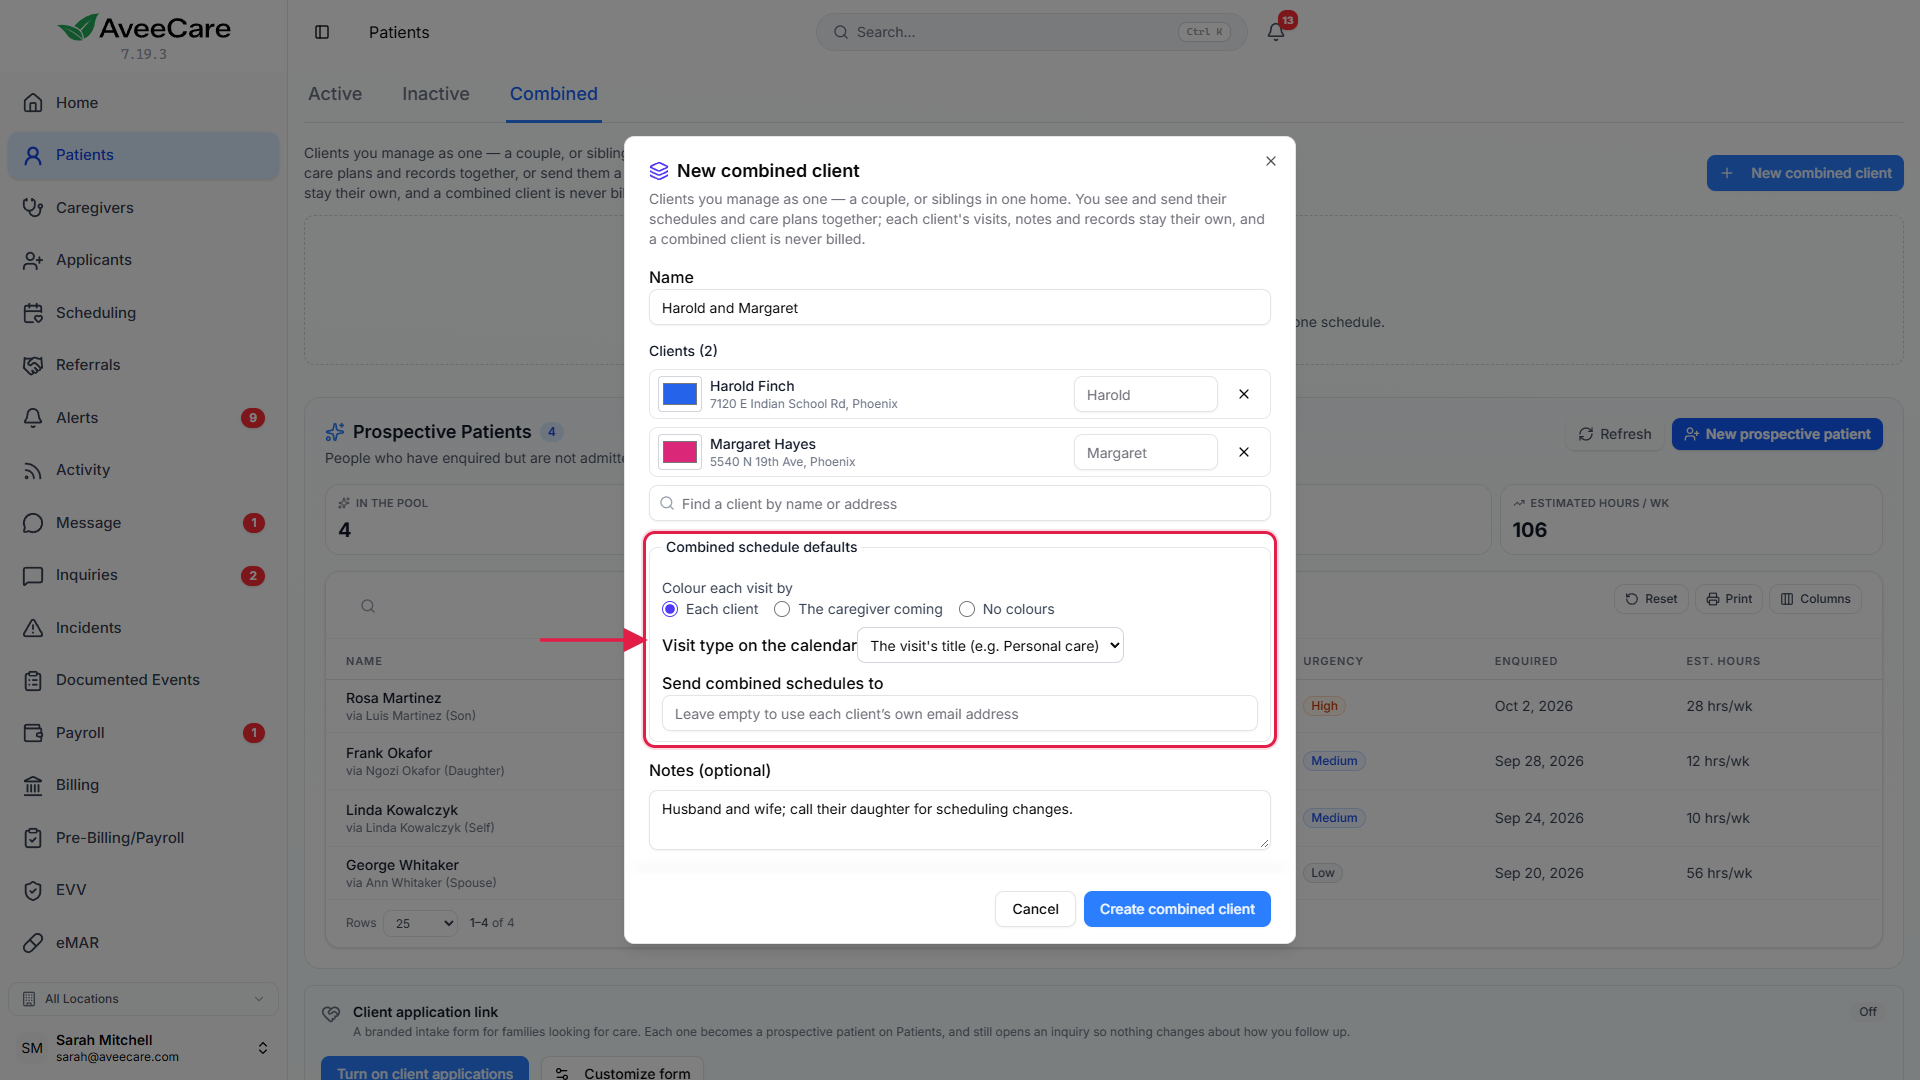
Task: Remove Margaret Hayes from clients list
Action: click(1244, 452)
